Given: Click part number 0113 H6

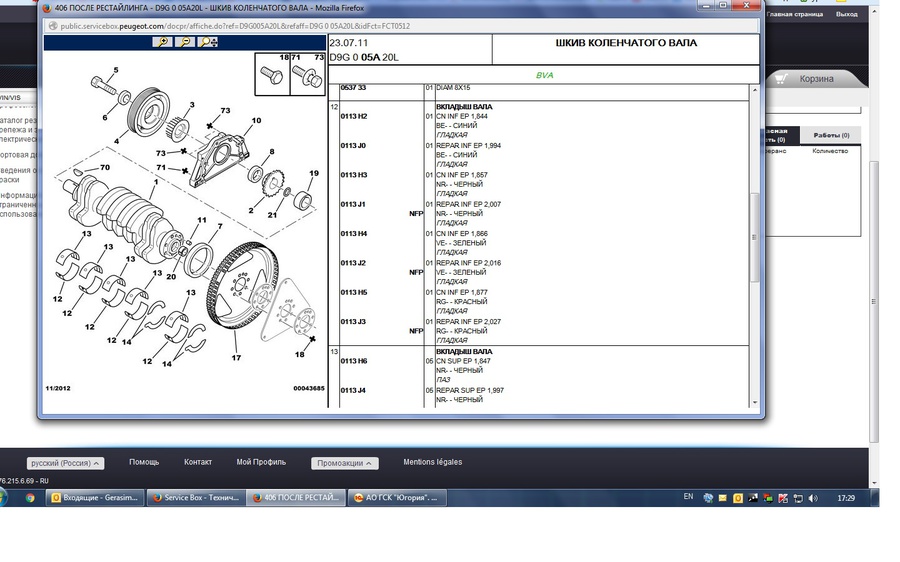Looking at the screenshot, I should tap(354, 361).
